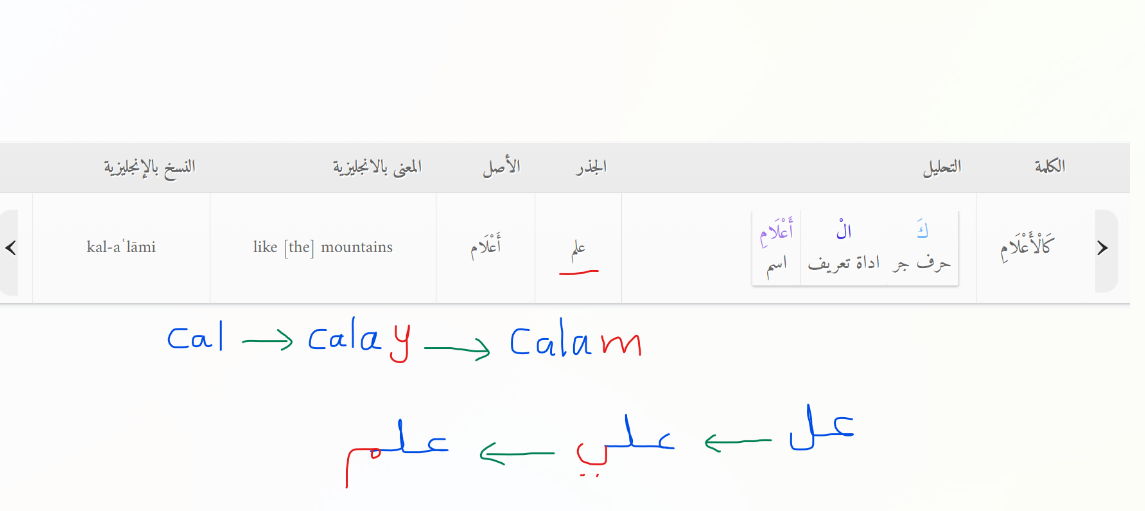The image size is (1145, 511).
Task: Select the الكلمة column header
Action: point(1050,167)
